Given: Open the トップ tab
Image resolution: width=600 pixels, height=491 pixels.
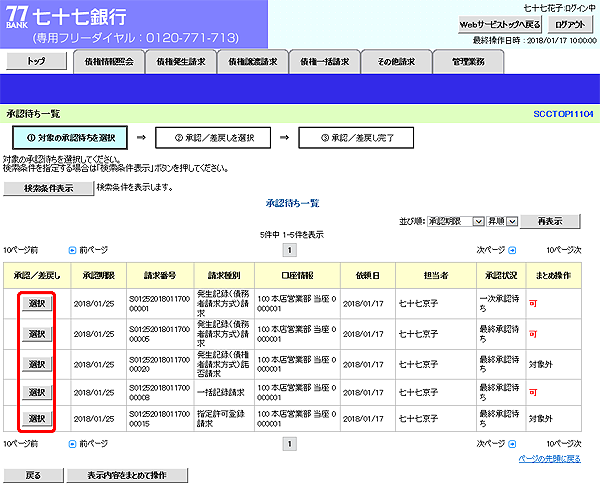Looking at the screenshot, I should [x=36, y=61].
